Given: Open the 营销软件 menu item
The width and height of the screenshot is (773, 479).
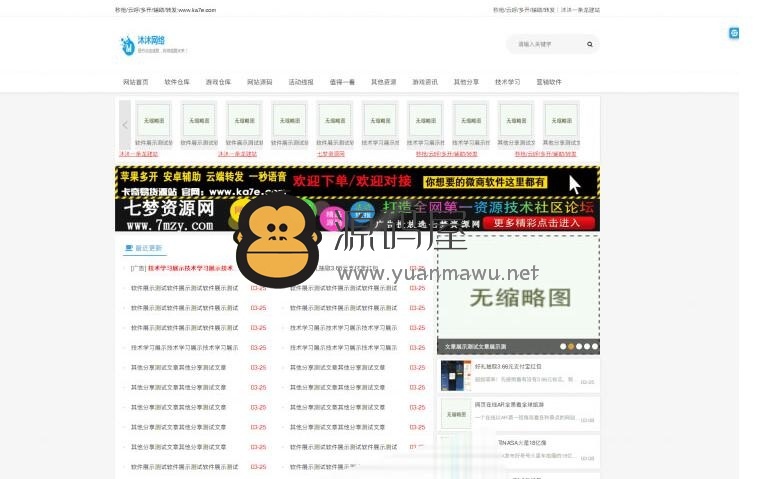Looking at the screenshot, I should 549,82.
